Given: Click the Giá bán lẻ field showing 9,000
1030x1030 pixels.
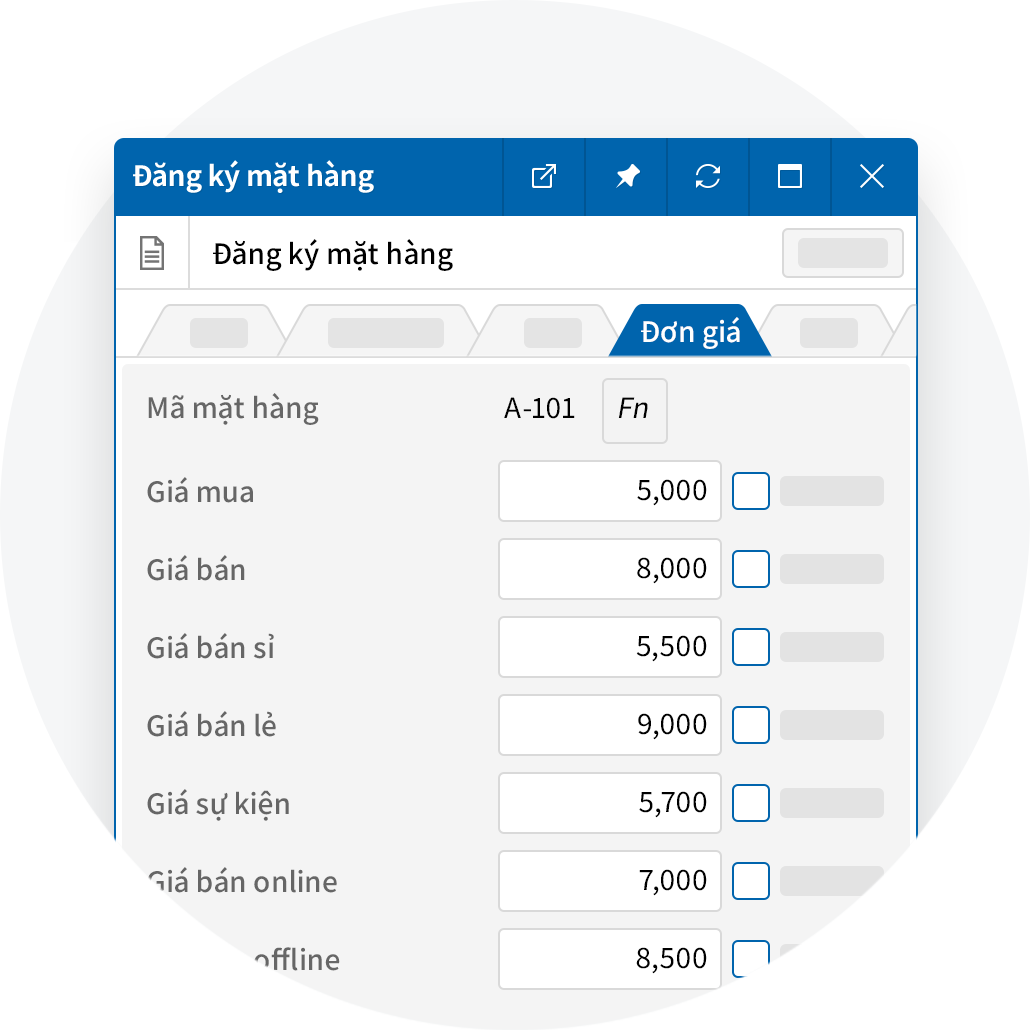Looking at the screenshot, I should click(x=610, y=725).
